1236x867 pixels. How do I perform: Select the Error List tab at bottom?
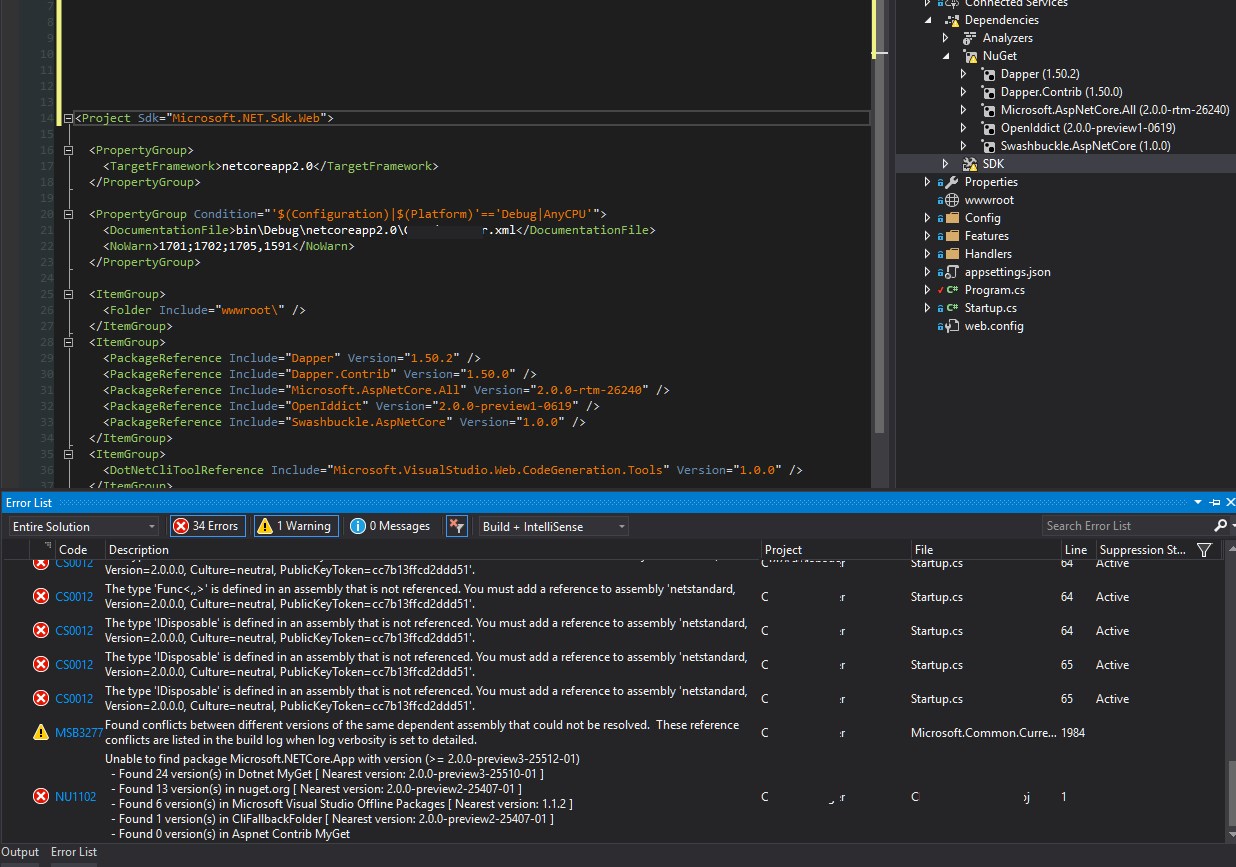click(x=74, y=852)
